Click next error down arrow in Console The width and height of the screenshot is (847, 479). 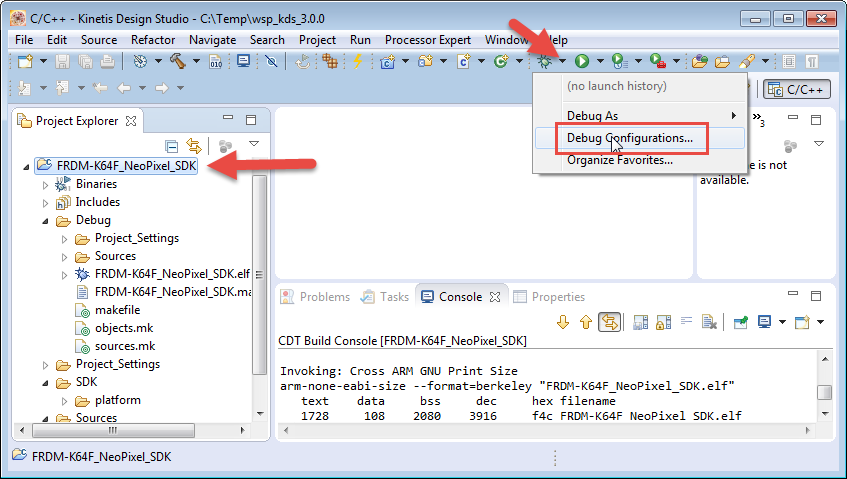pyautogui.click(x=563, y=321)
